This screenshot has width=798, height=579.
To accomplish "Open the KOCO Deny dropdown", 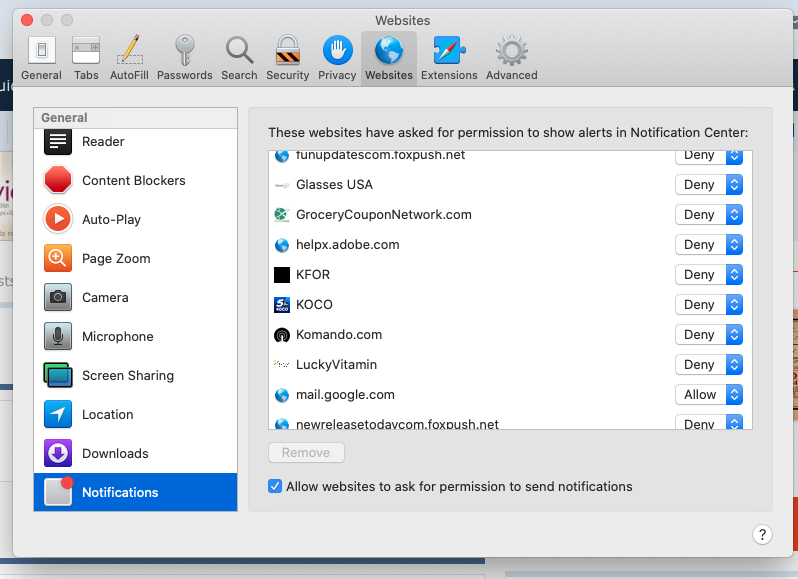I will [x=708, y=305].
